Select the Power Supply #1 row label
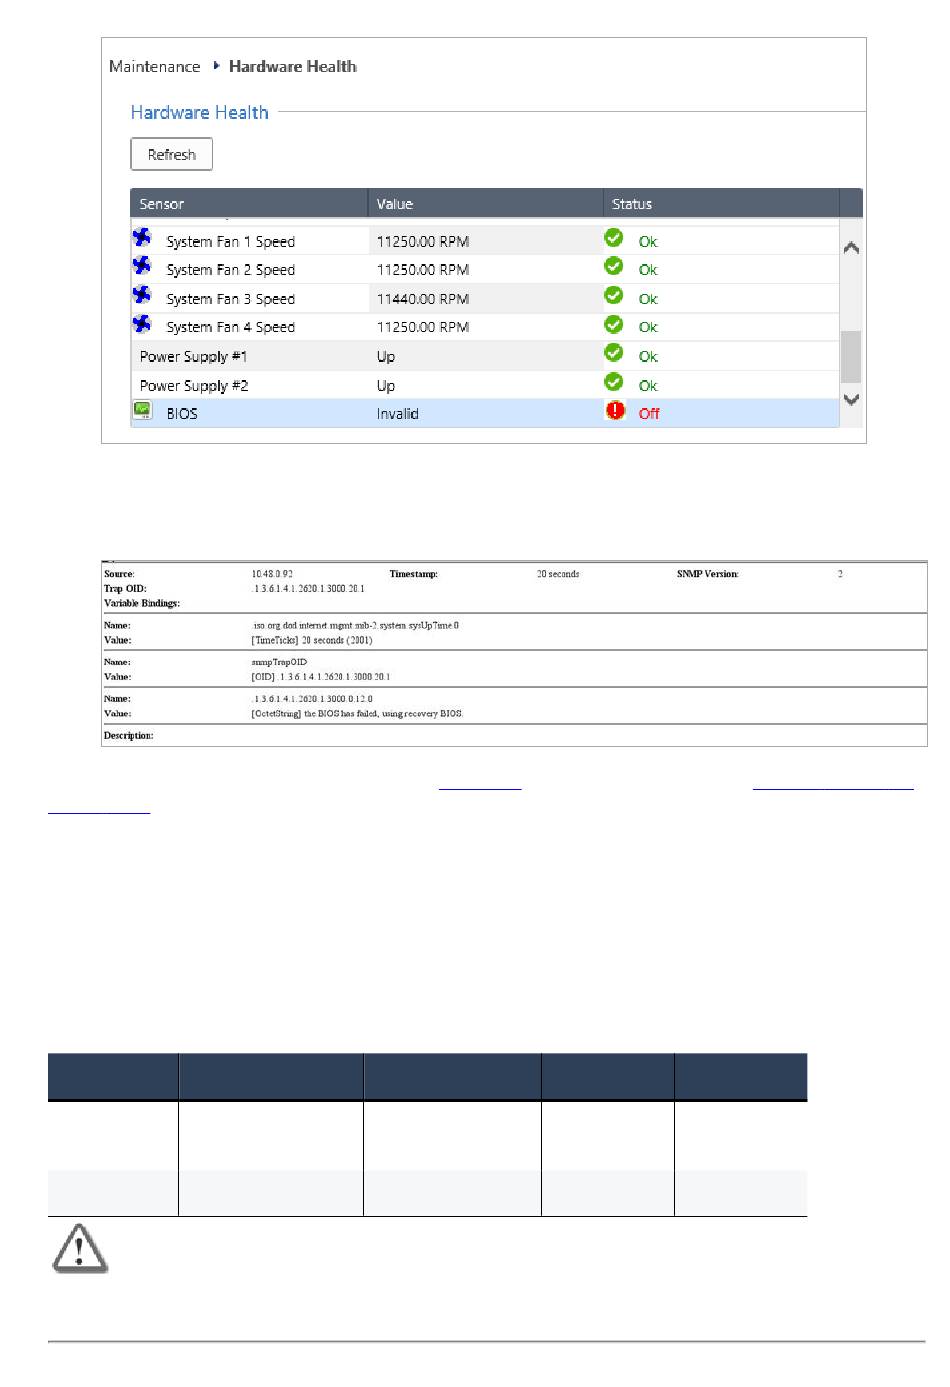This screenshot has height=1387, width=950. (194, 357)
